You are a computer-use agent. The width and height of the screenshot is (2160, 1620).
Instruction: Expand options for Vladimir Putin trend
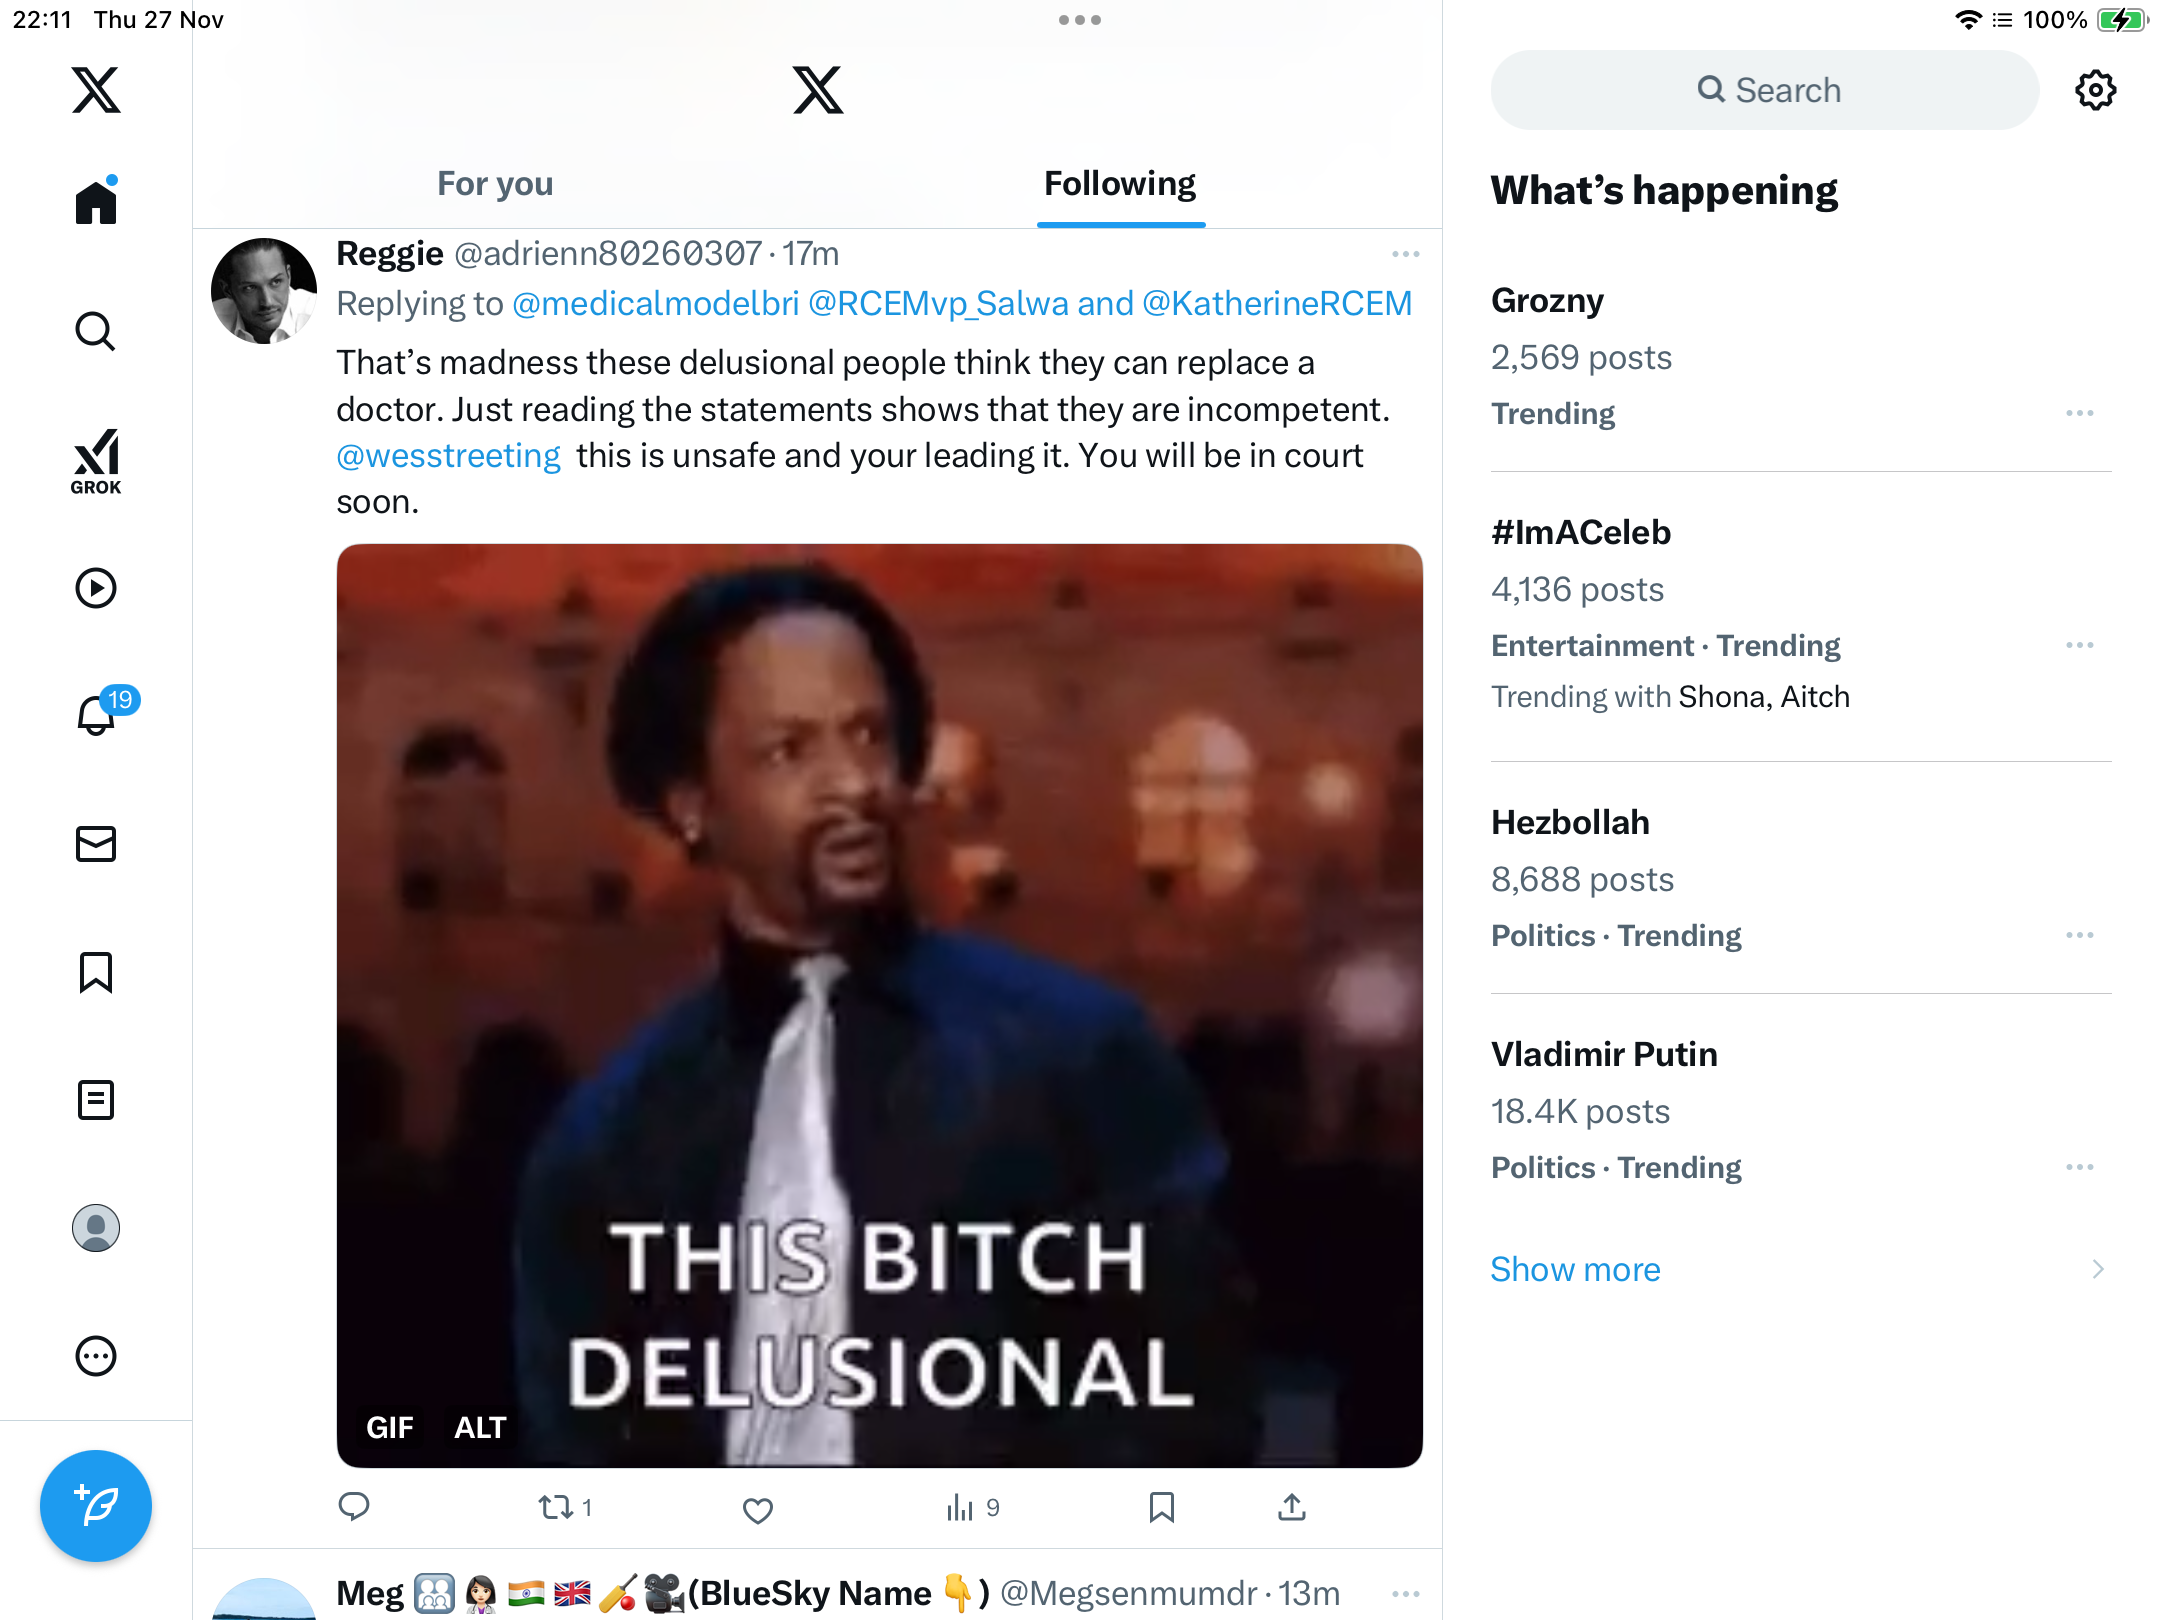coord(2079,1167)
